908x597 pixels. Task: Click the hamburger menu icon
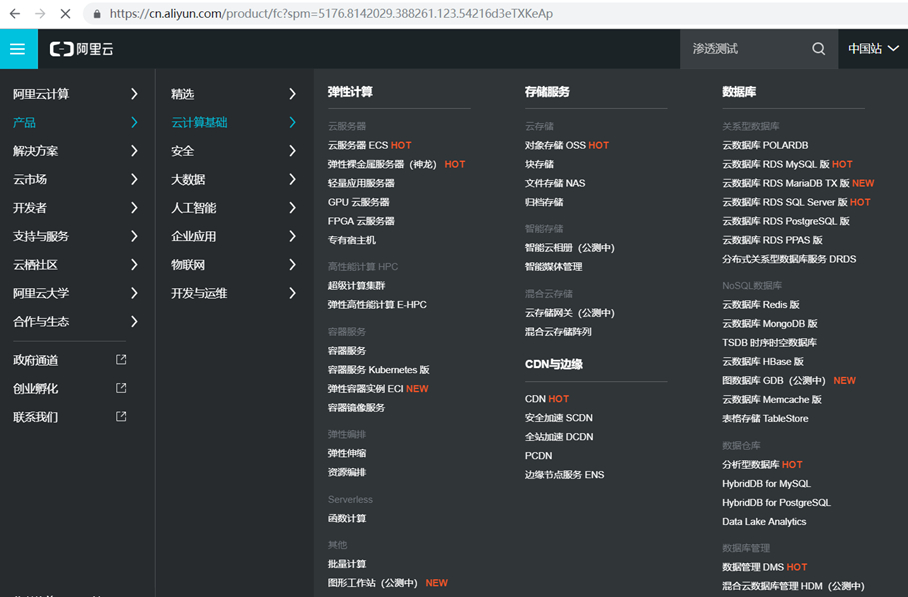coord(18,49)
